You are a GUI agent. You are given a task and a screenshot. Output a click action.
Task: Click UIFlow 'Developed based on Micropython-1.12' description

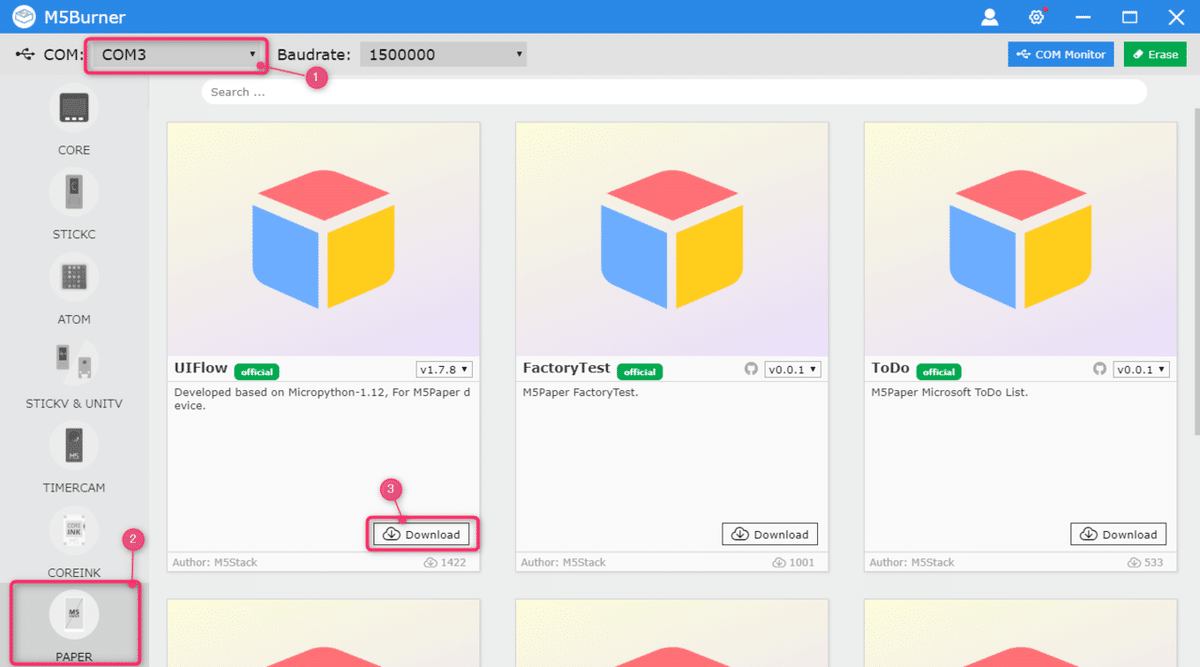coord(322,399)
